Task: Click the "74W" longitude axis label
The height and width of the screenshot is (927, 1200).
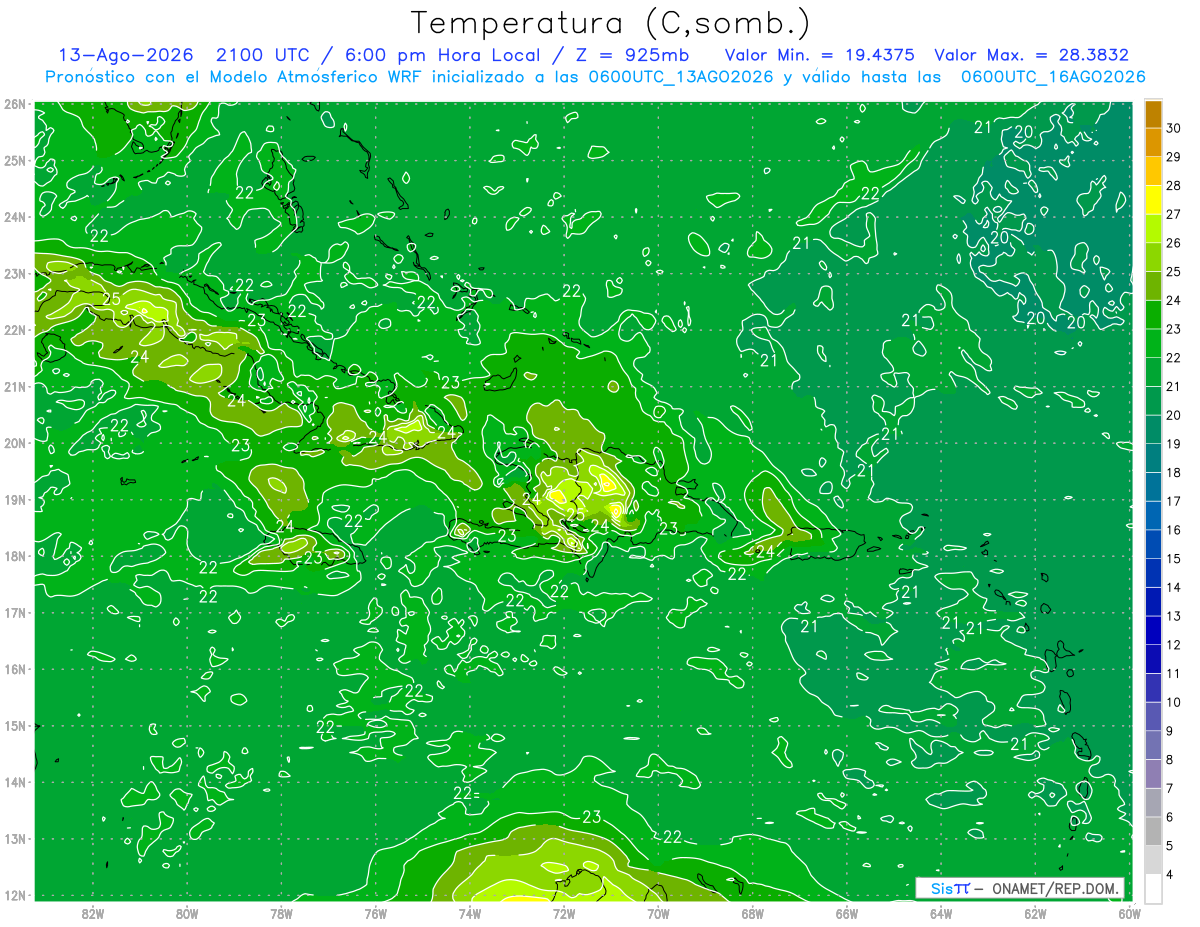Action: tap(470, 912)
